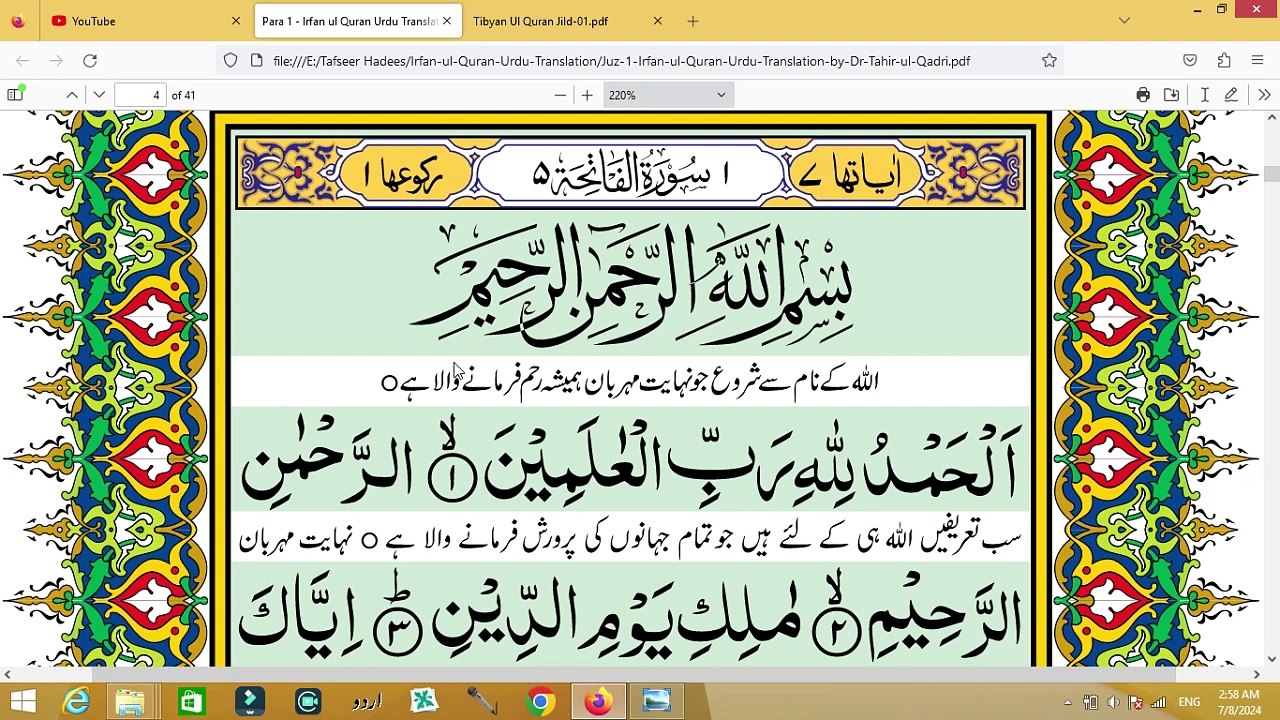Click the Firefox taskbar icon
The width and height of the screenshot is (1280, 720).
[598, 702]
